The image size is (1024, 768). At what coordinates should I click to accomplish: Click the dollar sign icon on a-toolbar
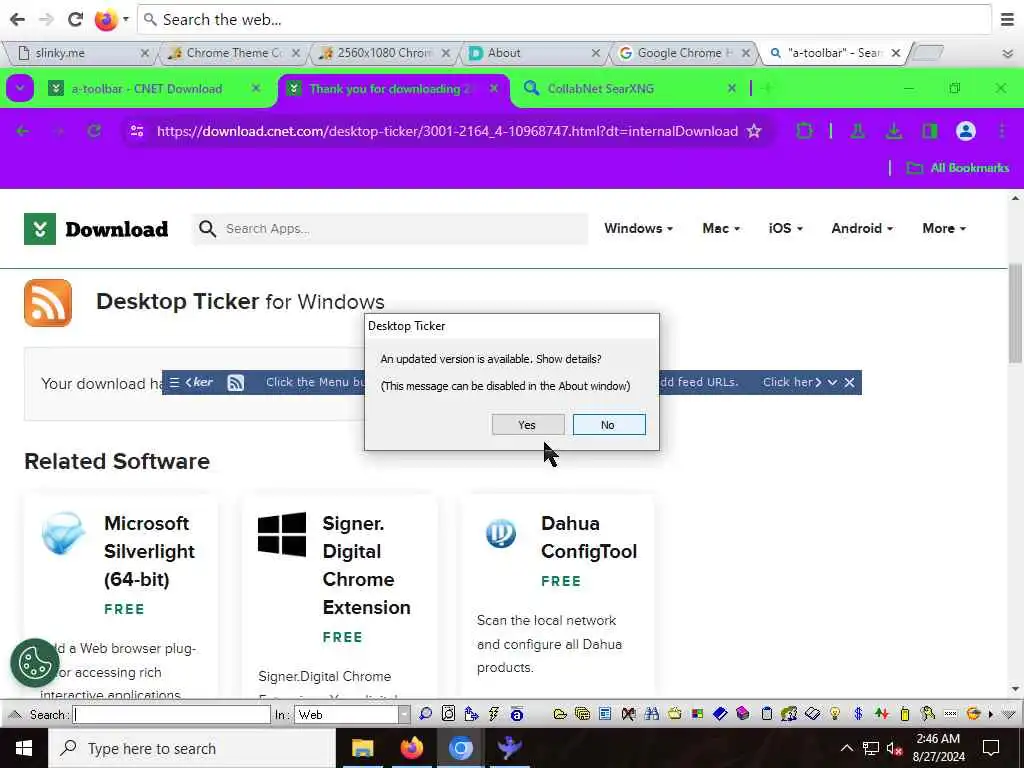click(x=858, y=714)
